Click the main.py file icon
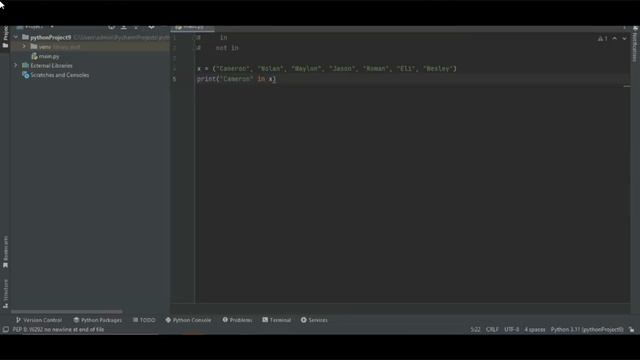The image size is (640, 360). [x=34, y=56]
